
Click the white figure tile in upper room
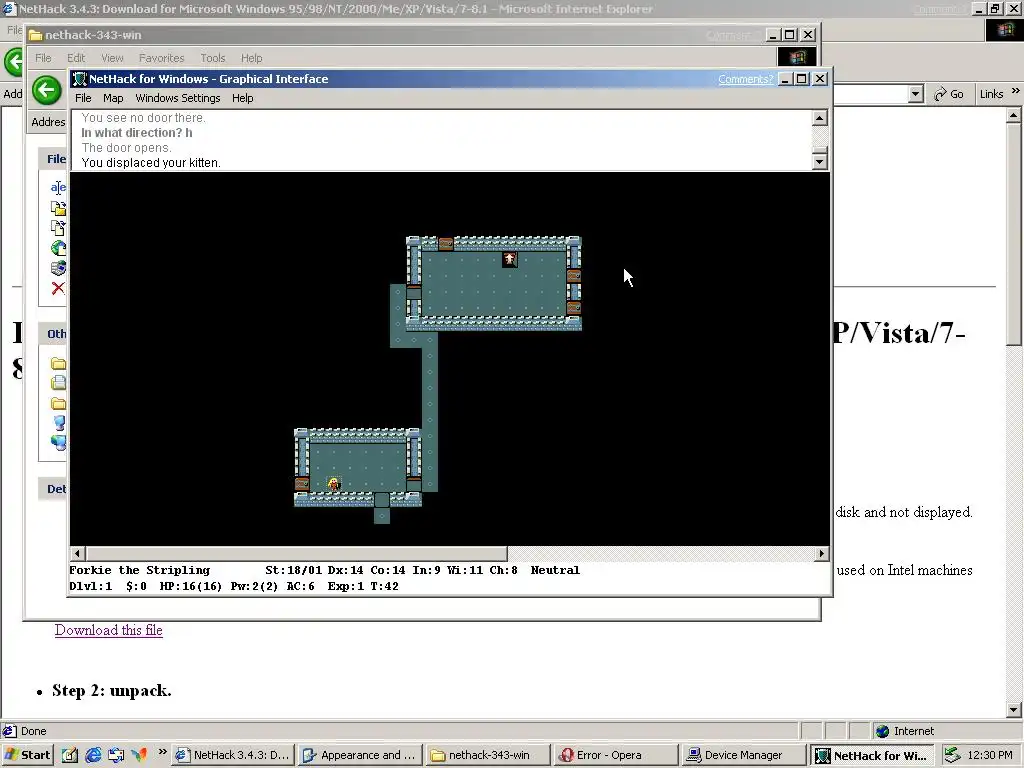pos(509,259)
